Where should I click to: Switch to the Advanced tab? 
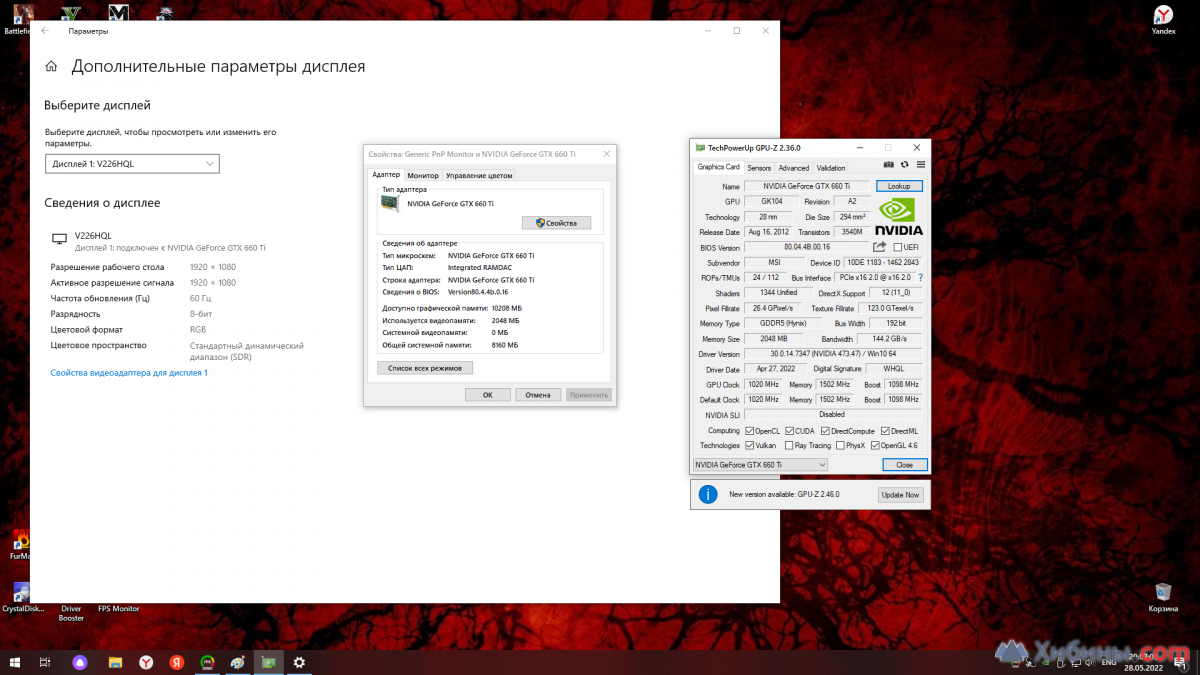pyautogui.click(x=793, y=168)
